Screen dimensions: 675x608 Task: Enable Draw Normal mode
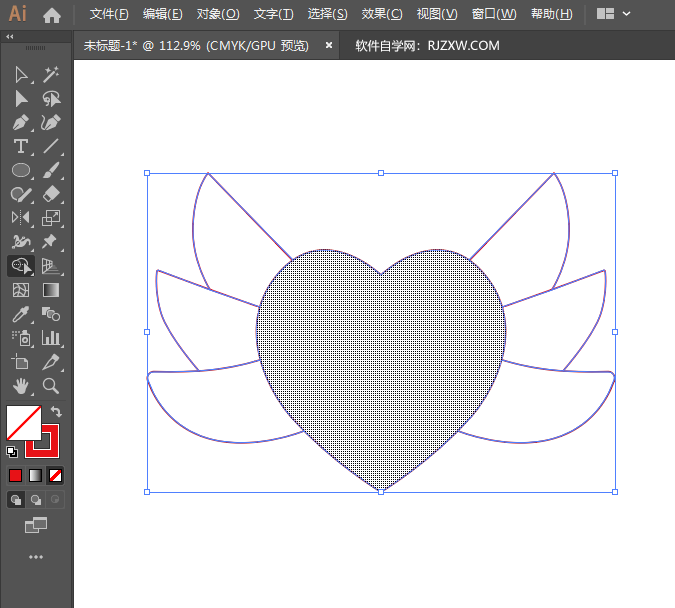click(17, 500)
